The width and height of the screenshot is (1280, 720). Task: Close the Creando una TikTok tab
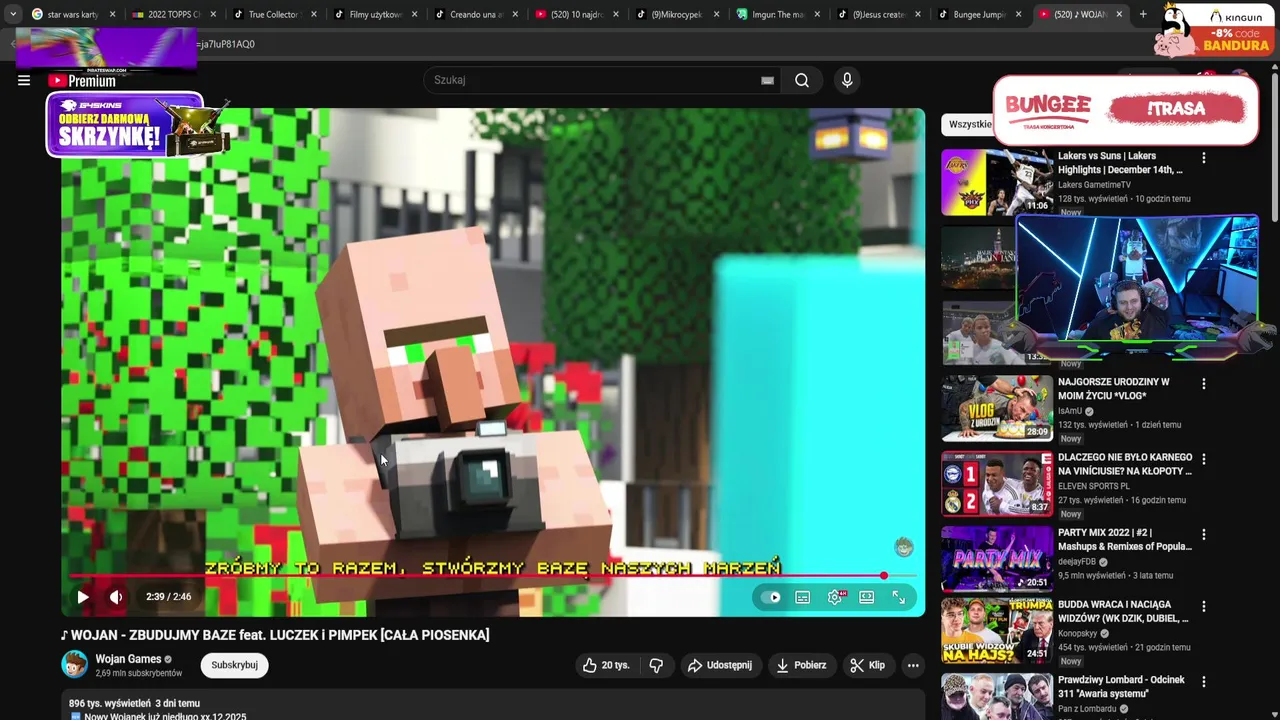[x=515, y=15]
